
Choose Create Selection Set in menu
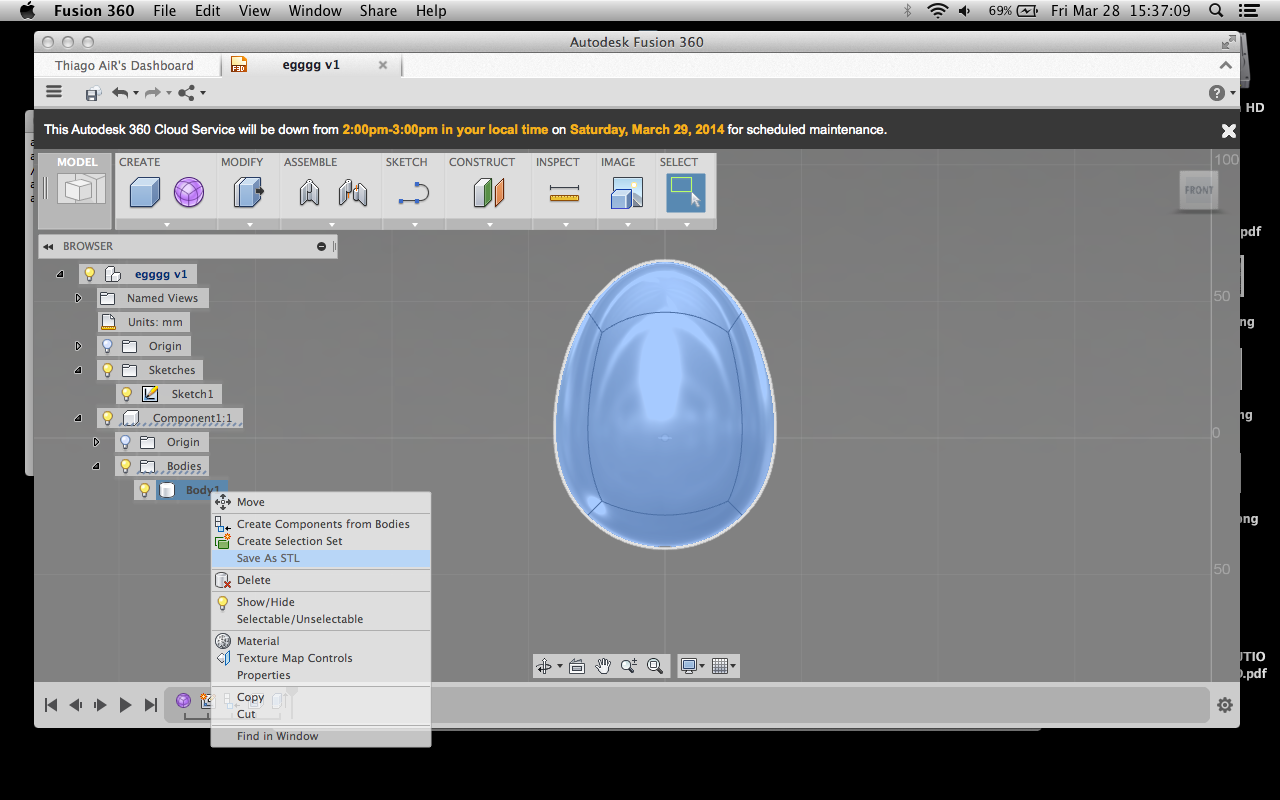[321, 541]
